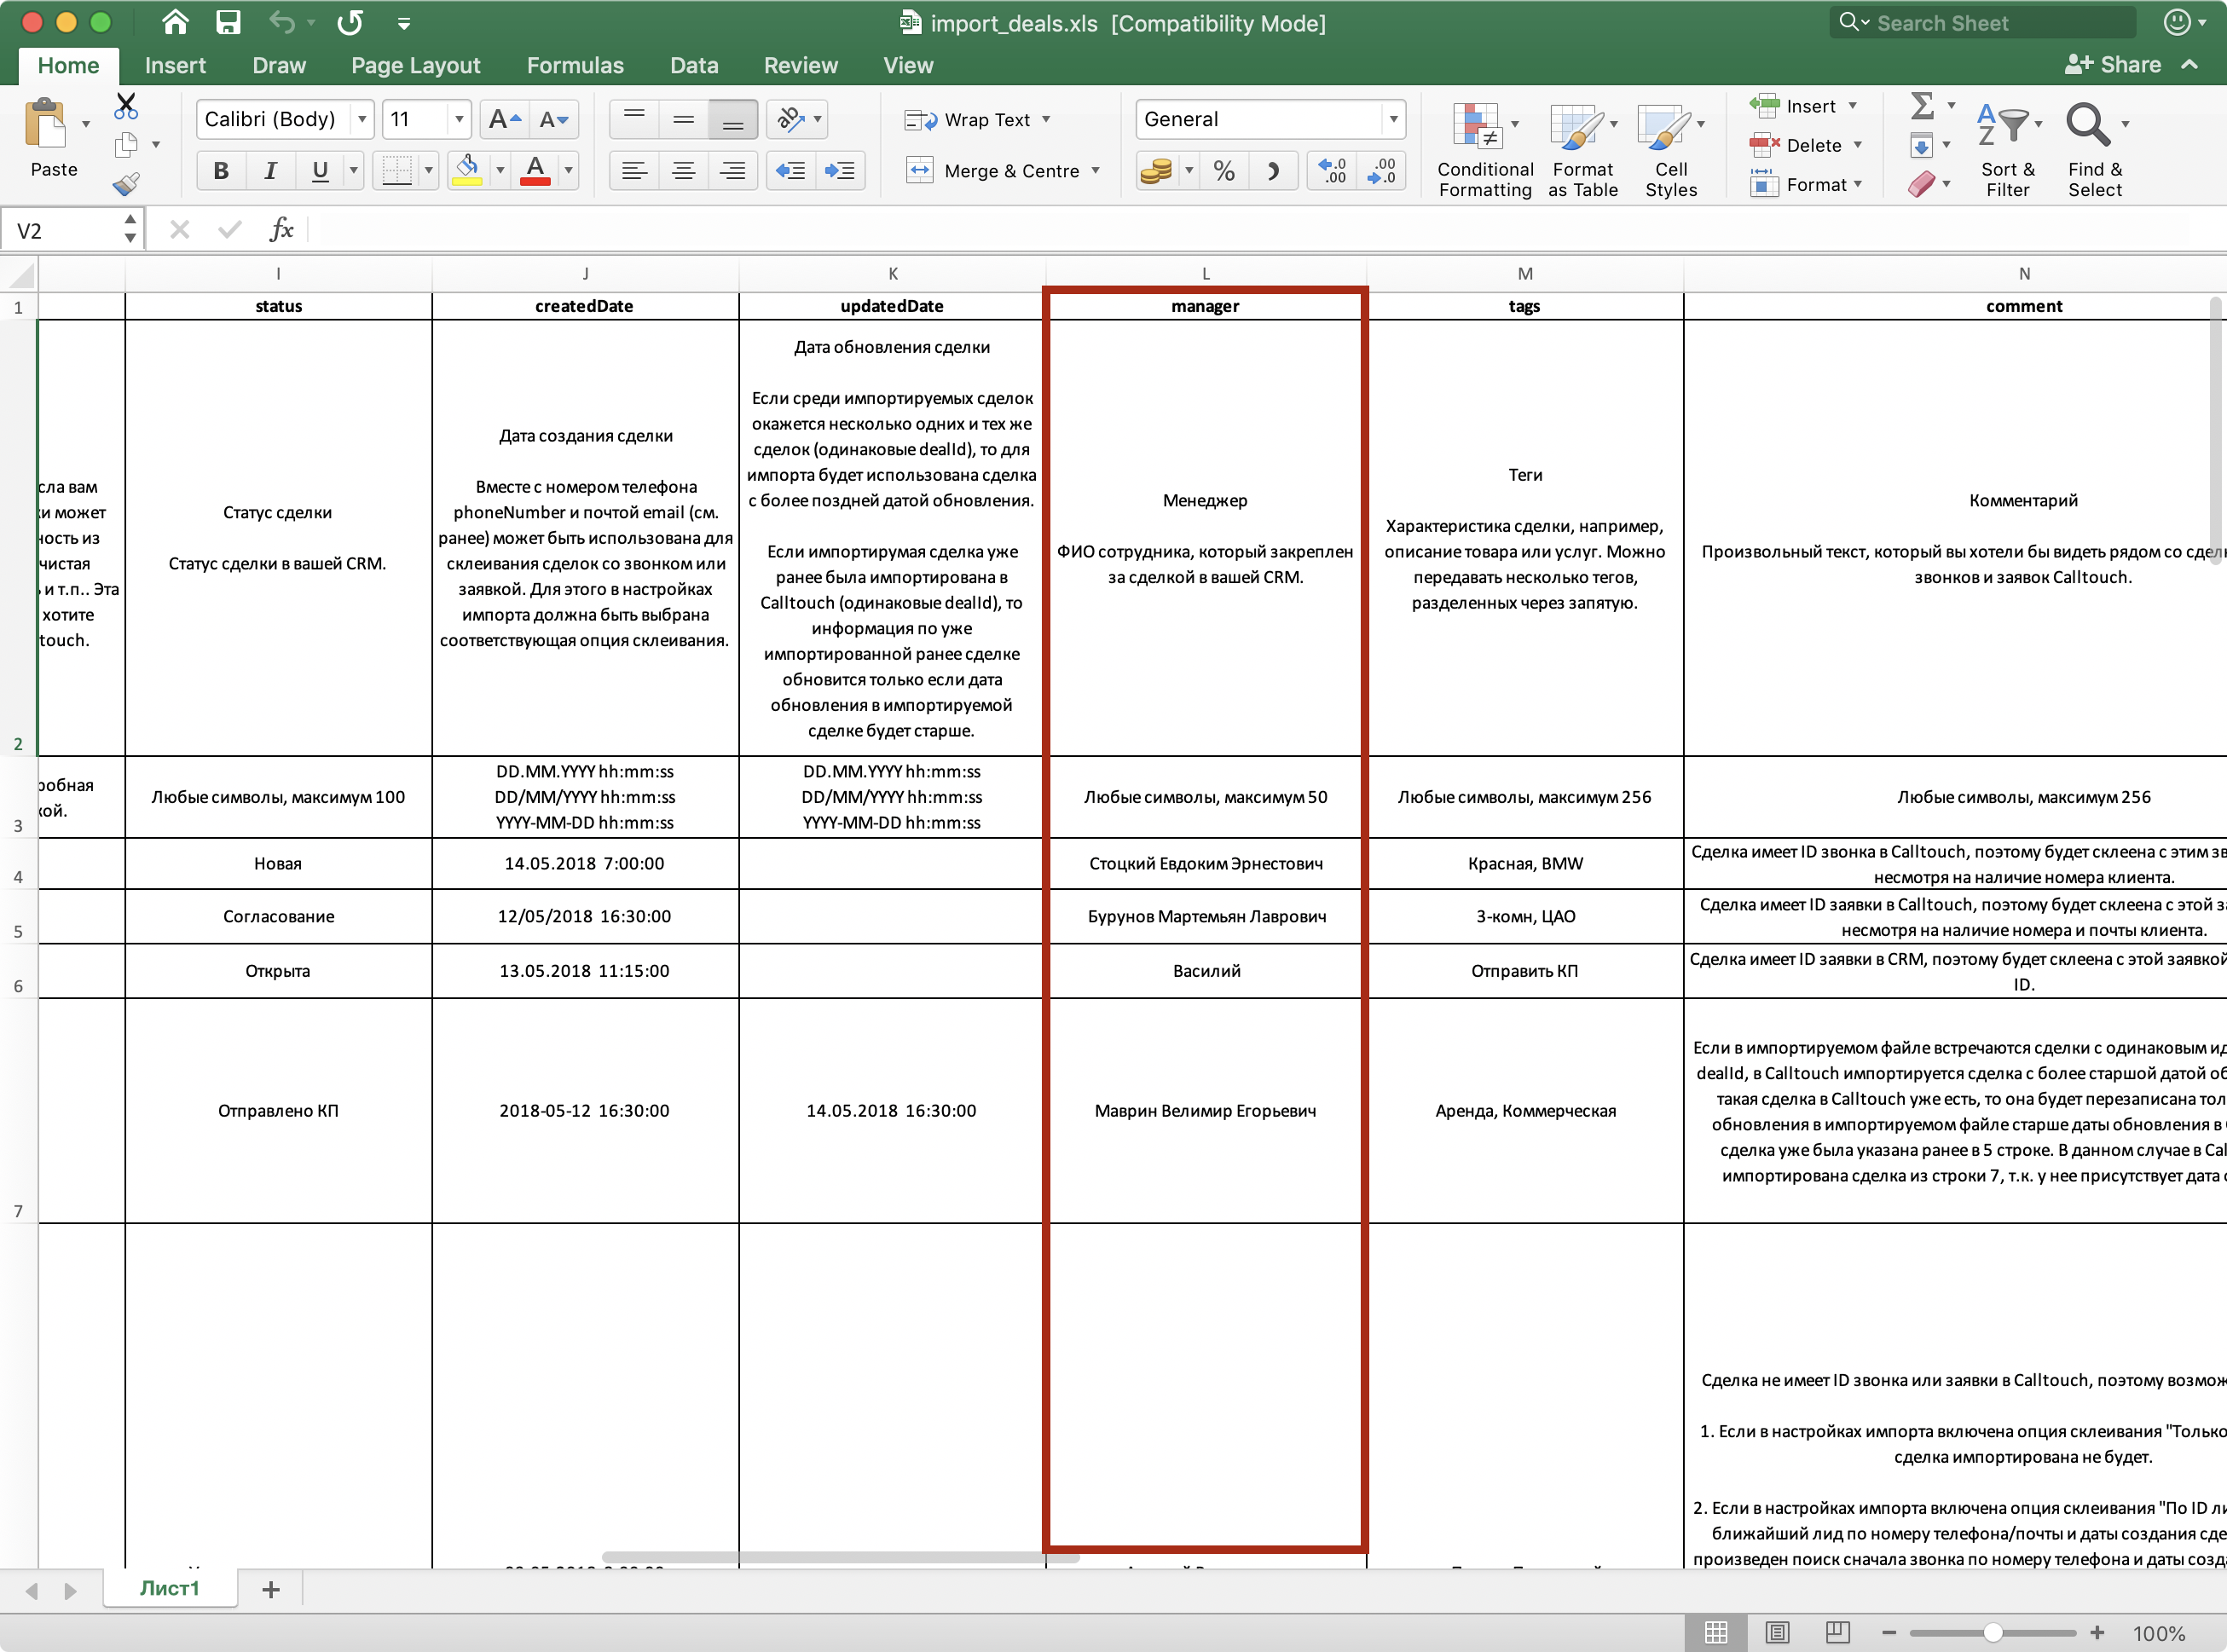
Task: Open the Insert ribbon tab
Action: 175,65
